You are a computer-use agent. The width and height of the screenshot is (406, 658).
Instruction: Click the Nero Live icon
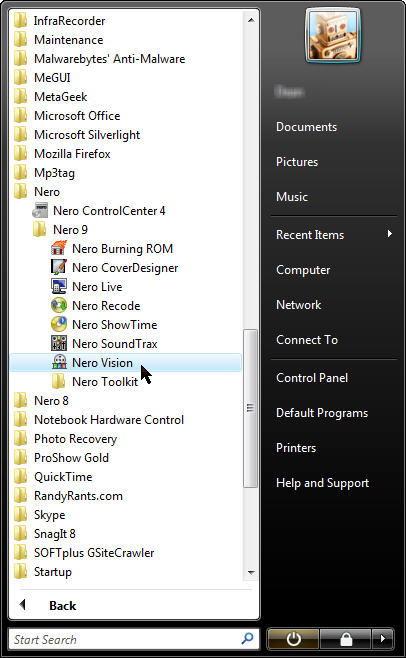click(59, 286)
